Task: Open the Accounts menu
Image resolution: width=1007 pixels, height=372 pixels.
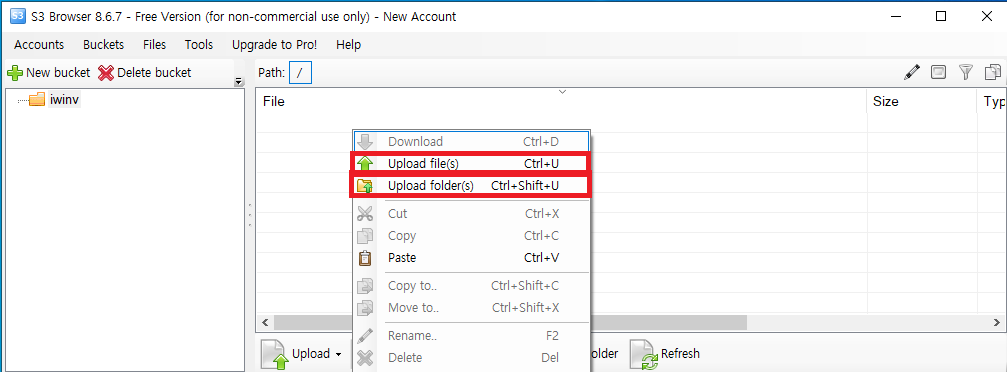Action: [x=39, y=45]
